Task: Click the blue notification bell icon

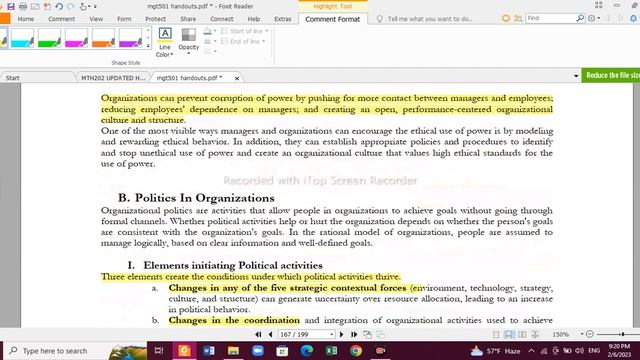Action: tap(633, 18)
